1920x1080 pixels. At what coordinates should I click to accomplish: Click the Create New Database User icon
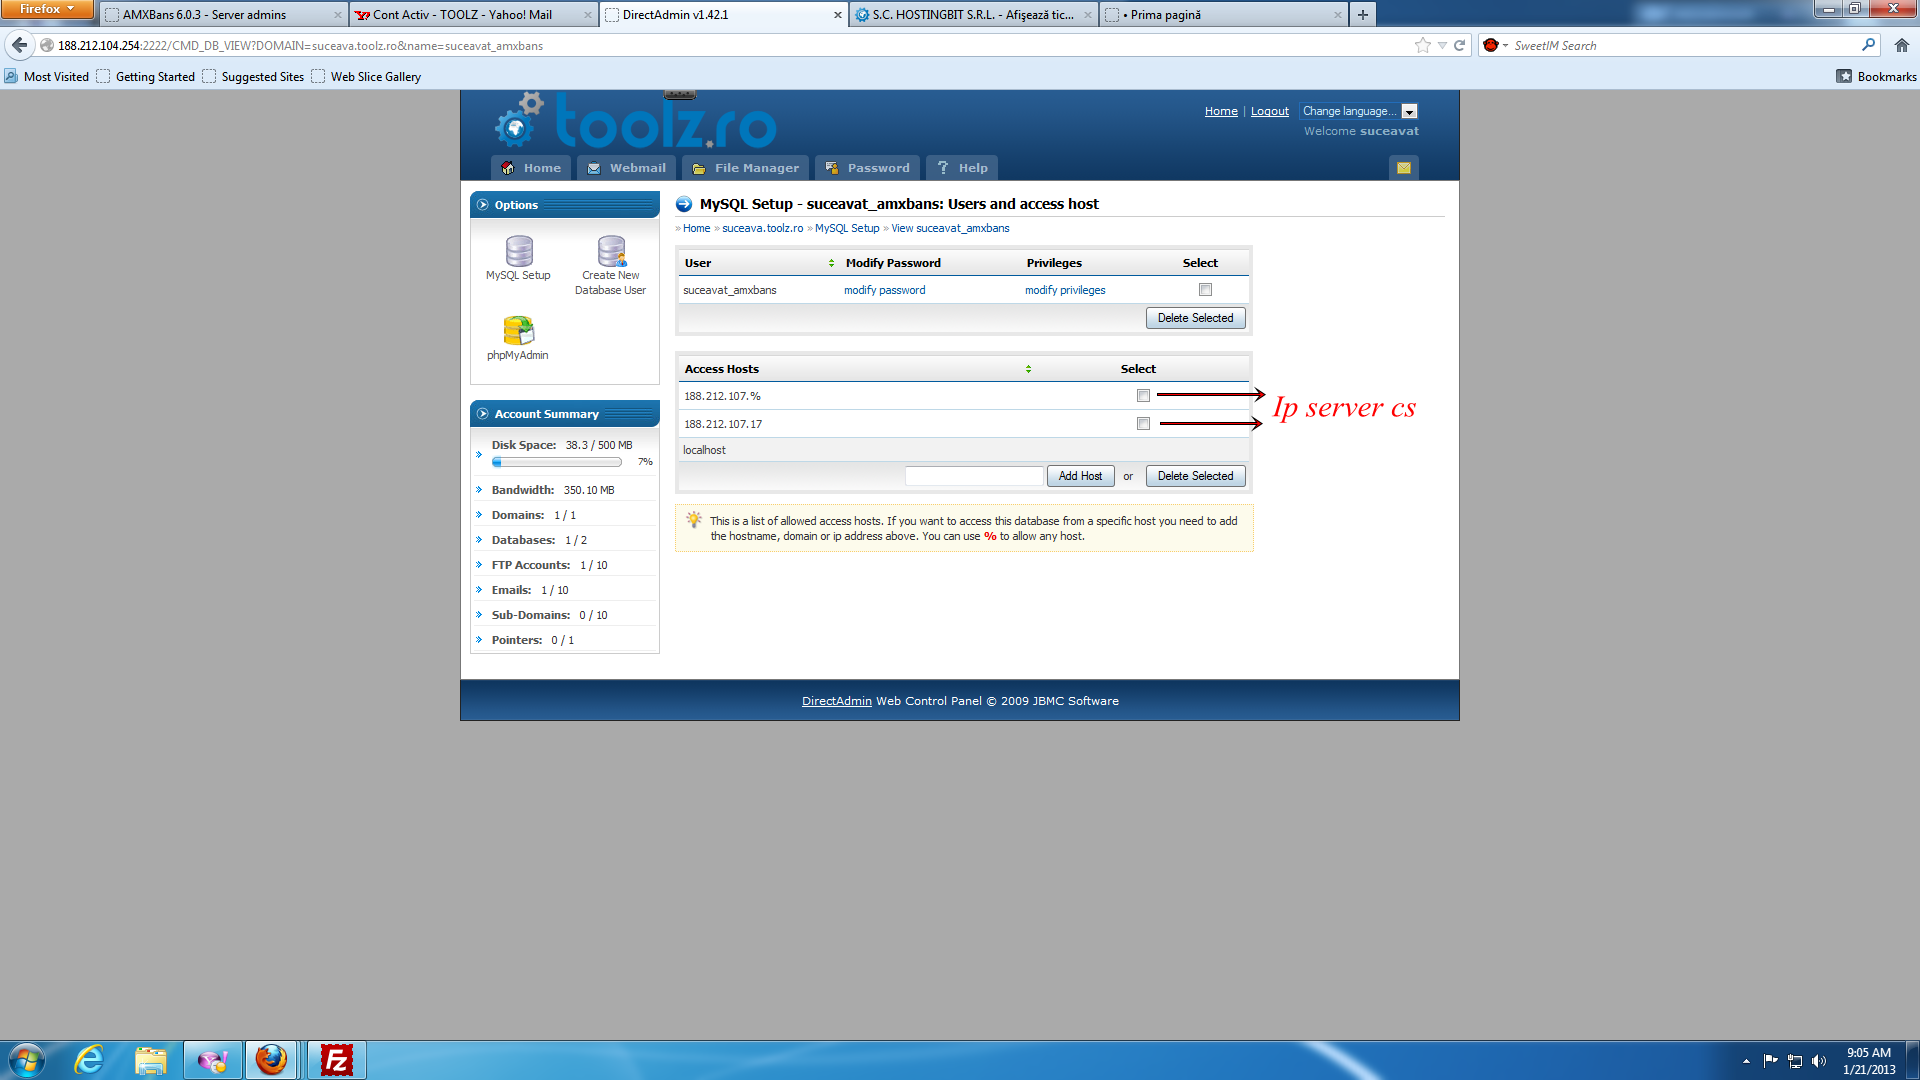click(x=611, y=252)
